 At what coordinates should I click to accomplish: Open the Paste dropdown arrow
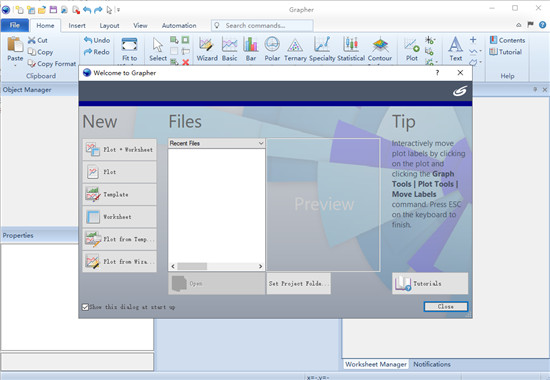[x=15, y=65]
